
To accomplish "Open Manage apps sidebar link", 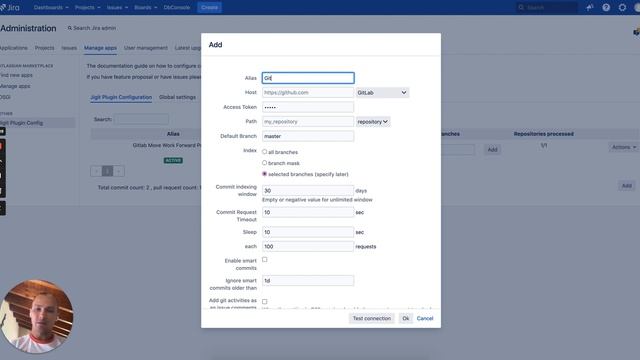I will point(15,86).
